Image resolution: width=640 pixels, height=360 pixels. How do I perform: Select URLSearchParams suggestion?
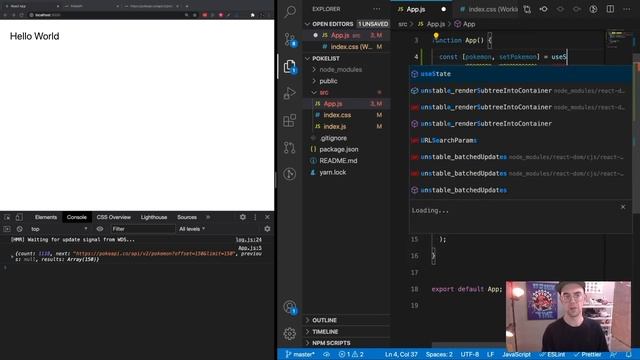coord(521,140)
